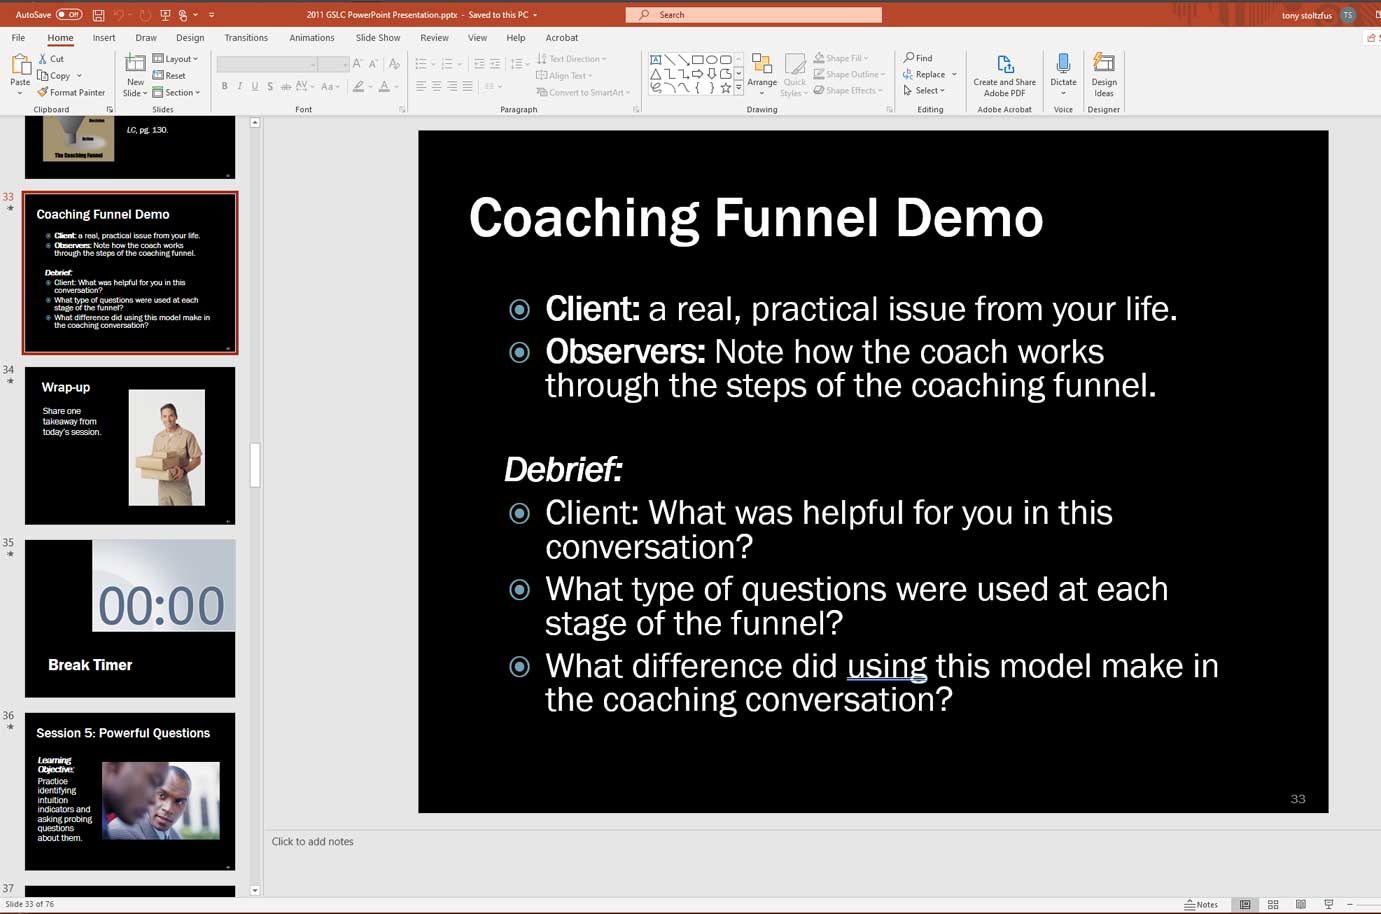Select the Wrap-up slide 34 thumbnail
The height and width of the screenshot is (914, 1381).
130,445
